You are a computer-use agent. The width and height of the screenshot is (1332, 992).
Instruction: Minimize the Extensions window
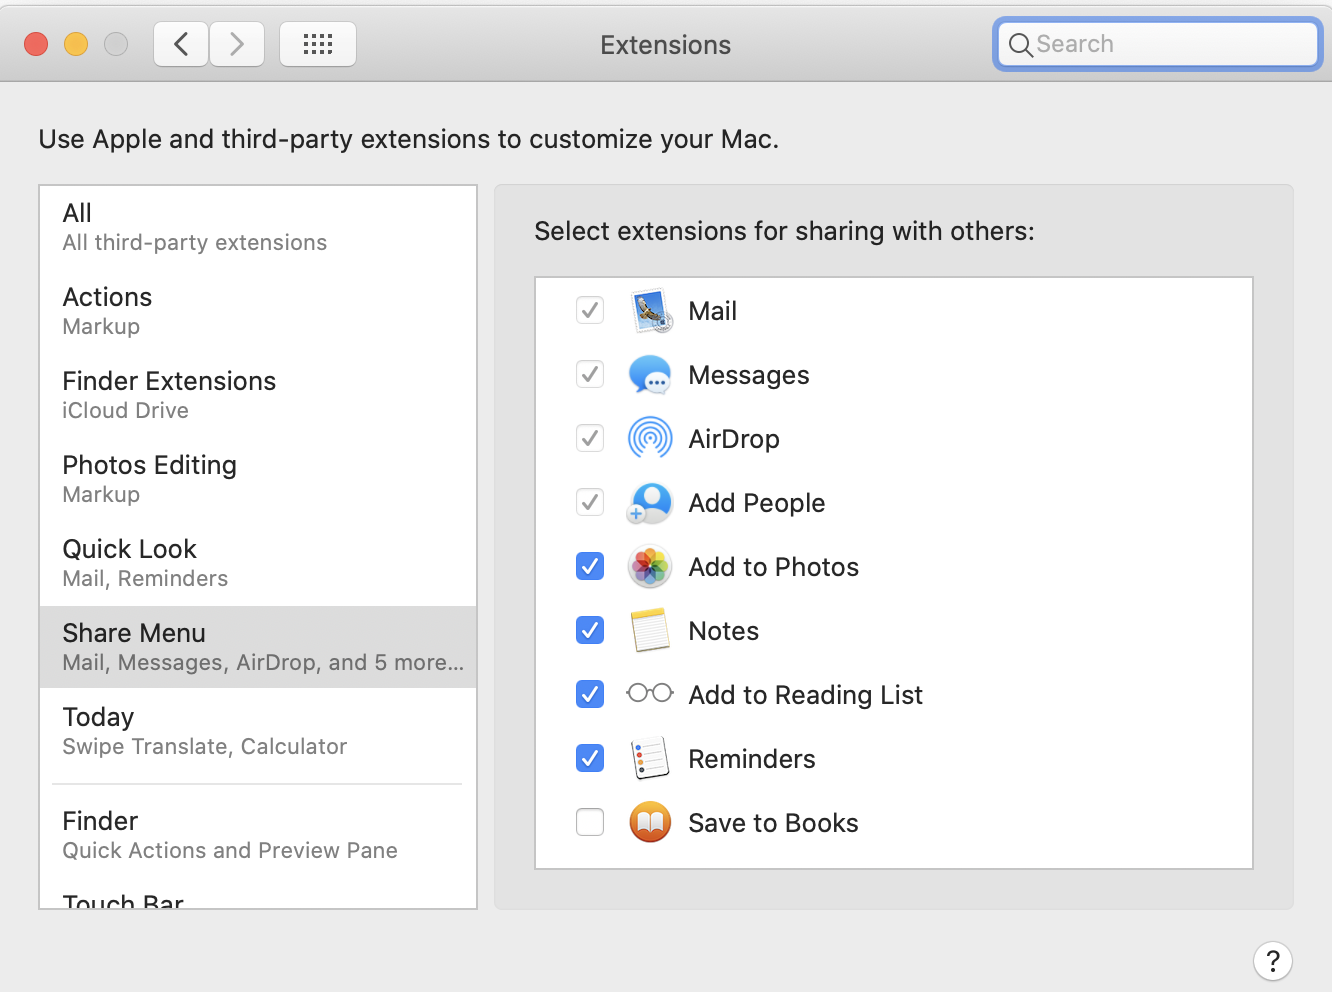click(x=76, y=44)
